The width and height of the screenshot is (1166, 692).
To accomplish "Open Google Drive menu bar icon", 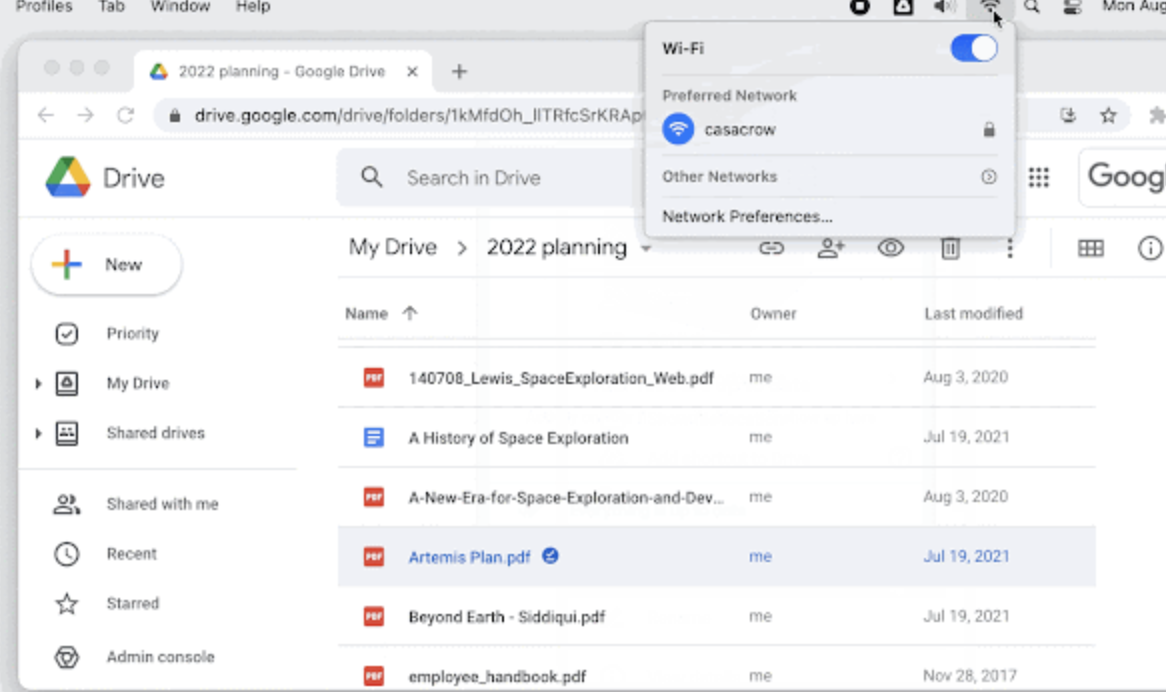I will point(902,7).
